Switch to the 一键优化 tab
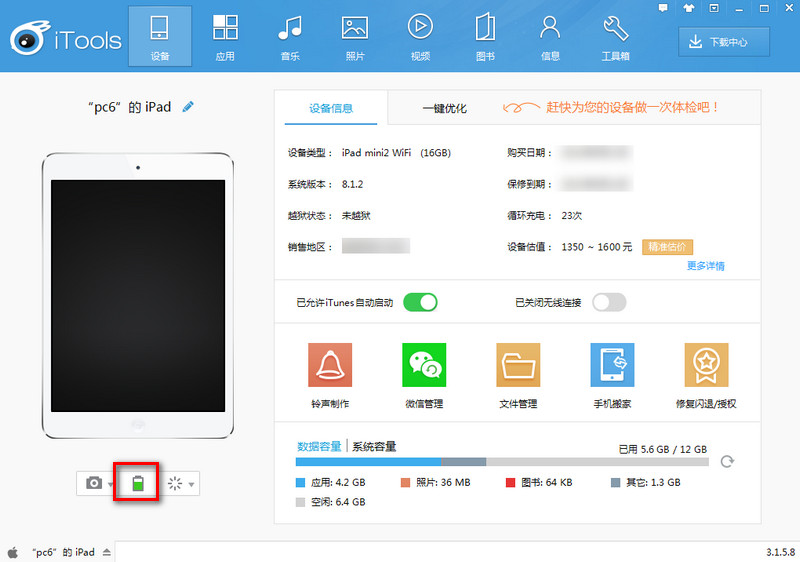The width and height of the screenshot is (800, 562). [x=444, y=108]
